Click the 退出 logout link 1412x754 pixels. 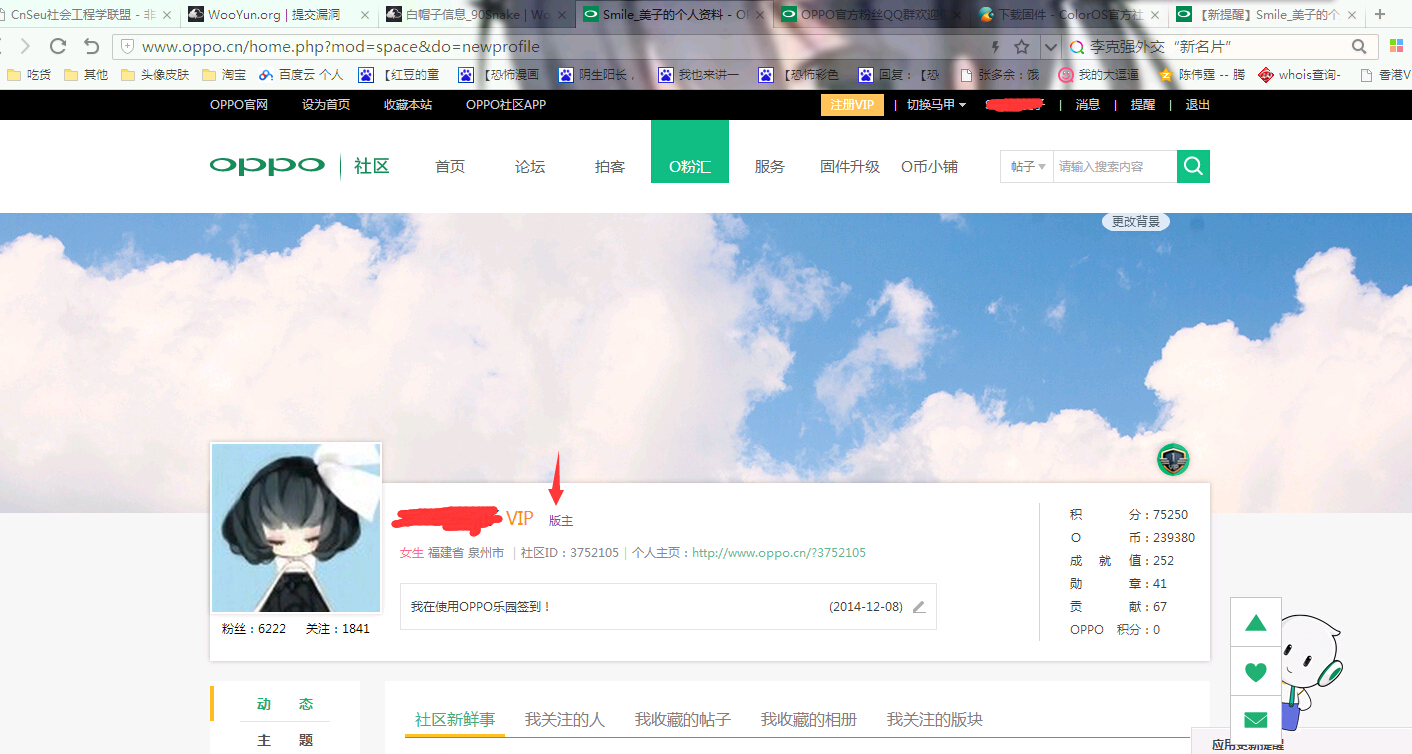pyautogui.click(x=1197, y=105)
